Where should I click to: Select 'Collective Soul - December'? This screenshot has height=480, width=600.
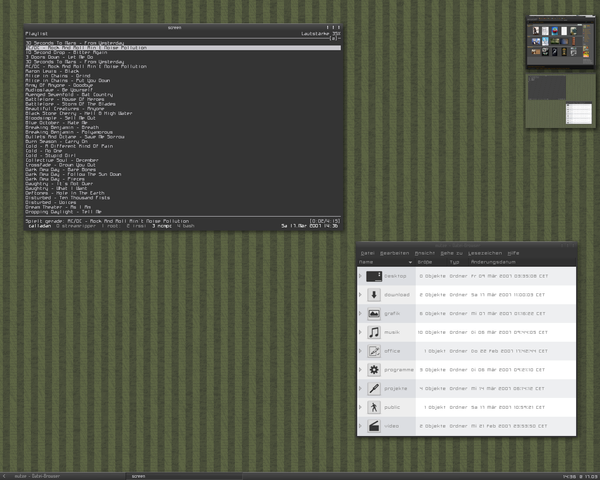click(62, 160)
